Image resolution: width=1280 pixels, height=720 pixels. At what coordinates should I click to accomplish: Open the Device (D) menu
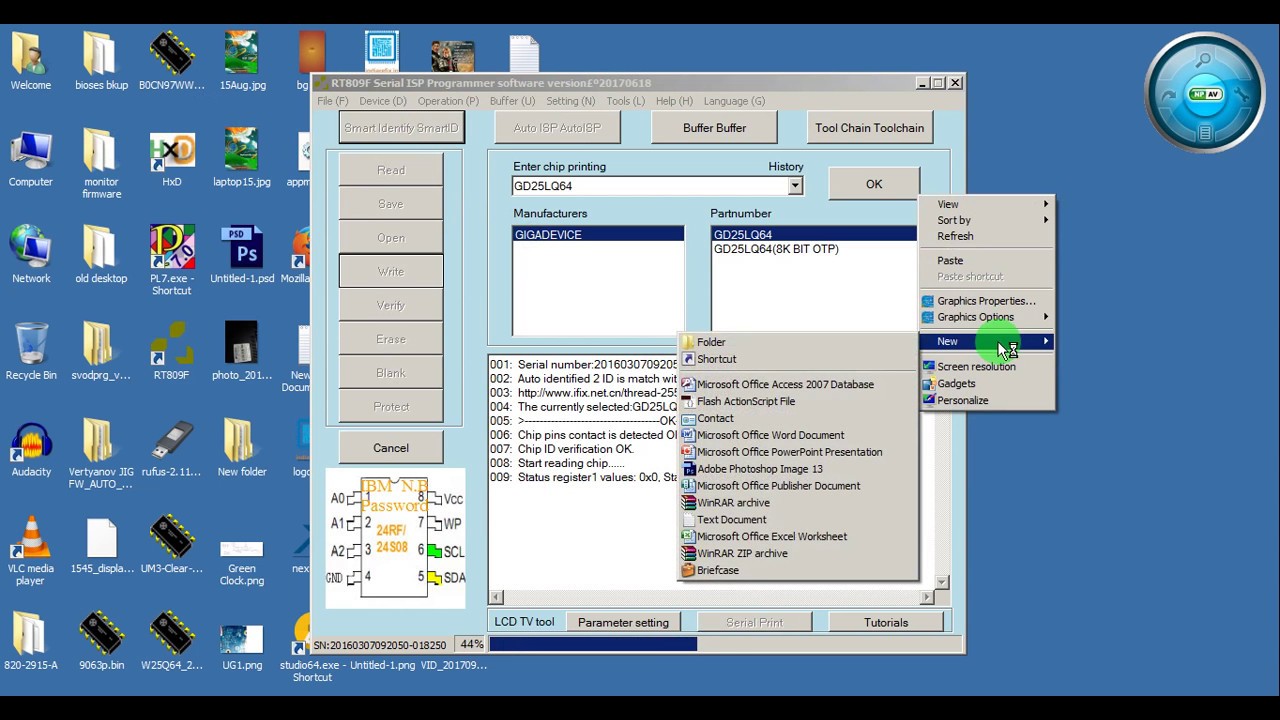pyautogui.click(x=383, y=101)
